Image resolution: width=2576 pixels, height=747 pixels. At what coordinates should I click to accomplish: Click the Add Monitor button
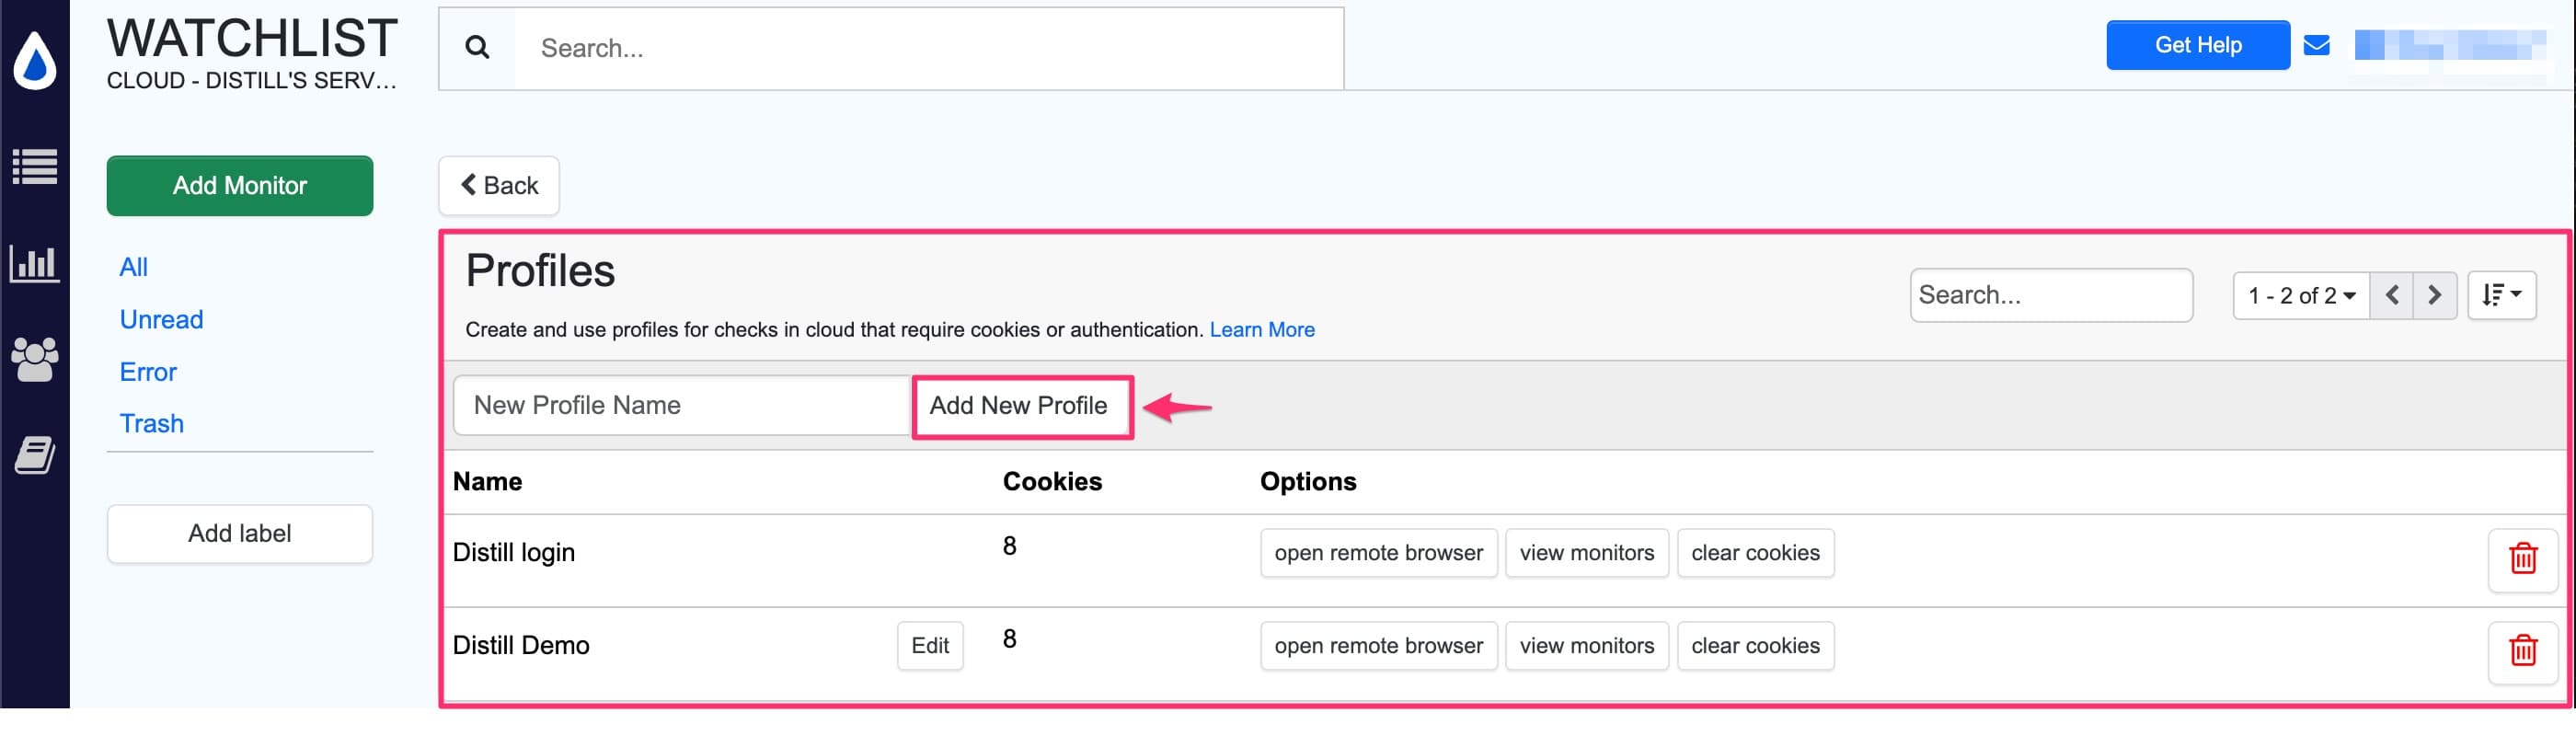pos(239,185)
